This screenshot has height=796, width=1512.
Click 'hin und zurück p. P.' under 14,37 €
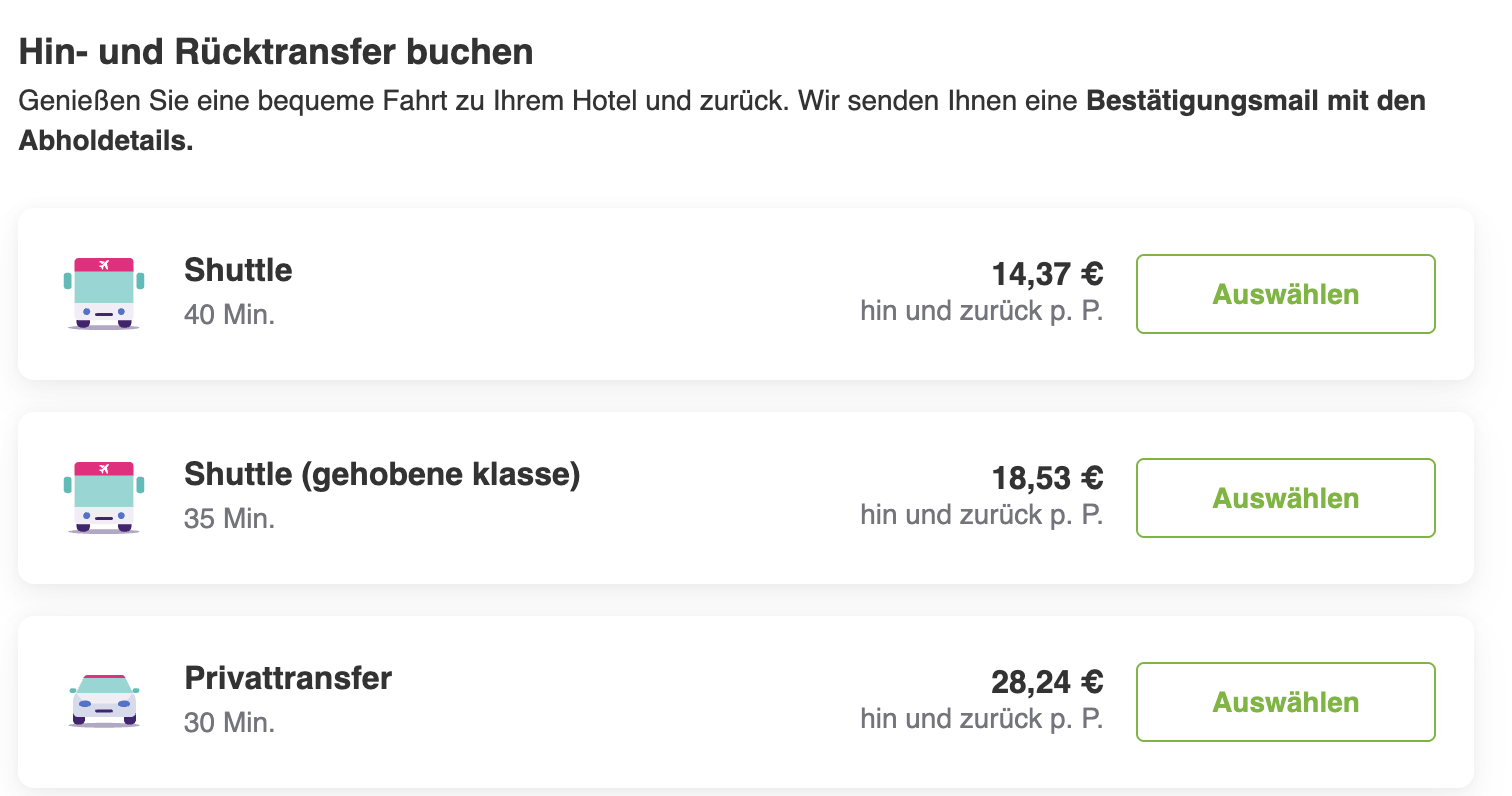982,311
